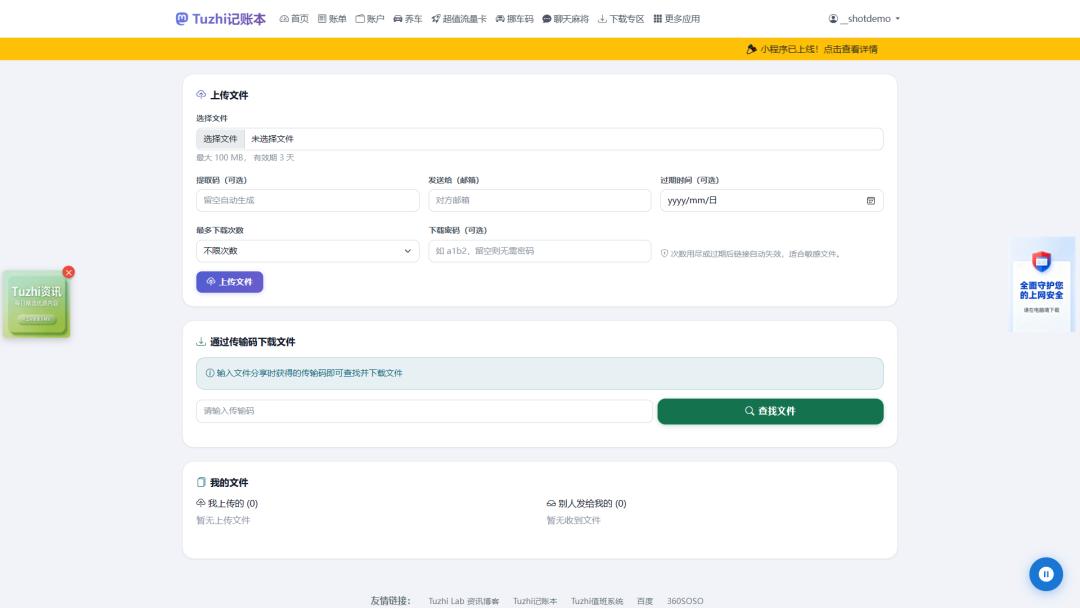This screenshot has height=608, width=1080.
Task: Click the blue round pause button
Action: (1046, 574)
